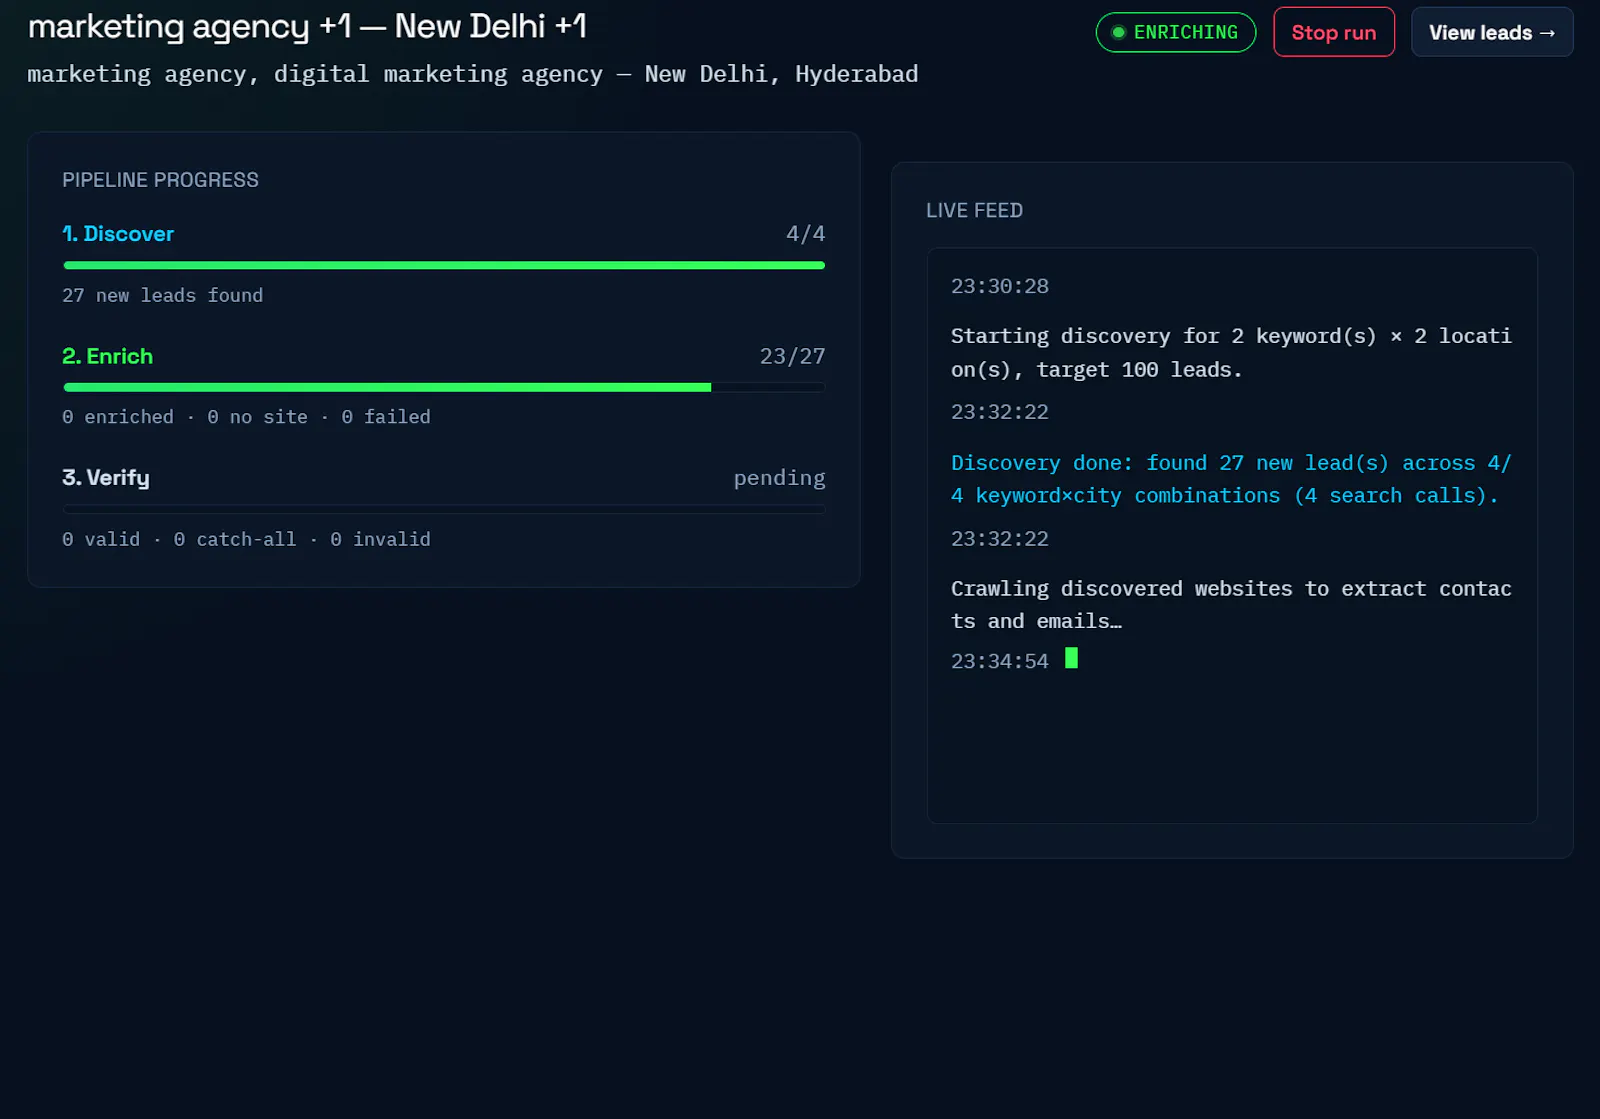This screenshot has width=1600, height=1119.
Task: Click '0 enriched · 0 no site · 0 failed' line
Action: (x=246, y=417)
